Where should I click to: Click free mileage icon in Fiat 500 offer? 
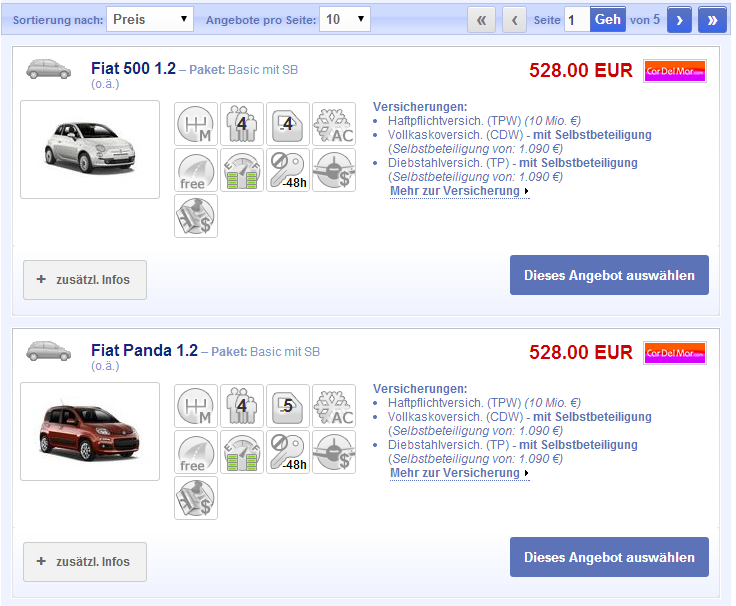(196, 170)
